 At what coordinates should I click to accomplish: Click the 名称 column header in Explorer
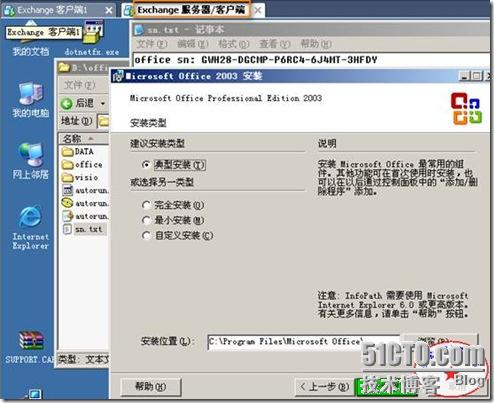point(83,138)
